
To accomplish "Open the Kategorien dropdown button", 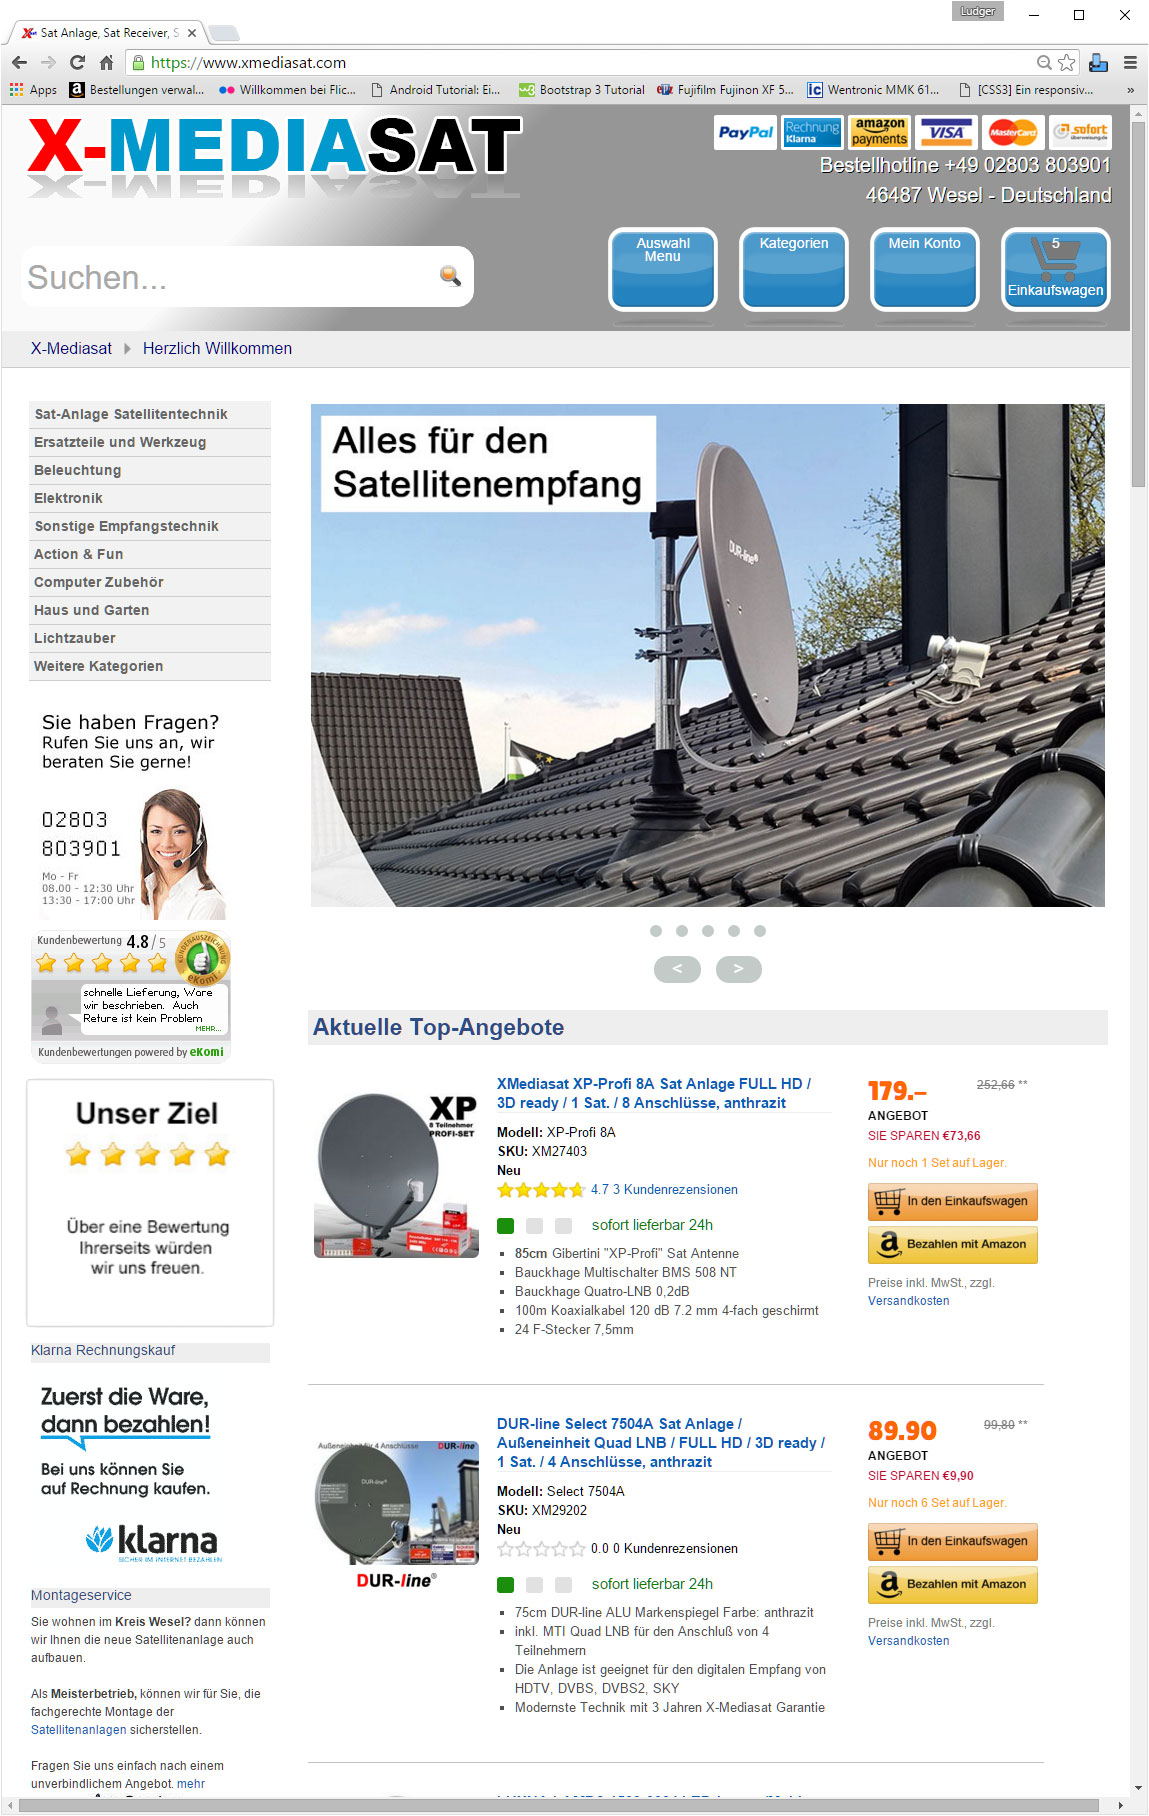I will (794, 270).
